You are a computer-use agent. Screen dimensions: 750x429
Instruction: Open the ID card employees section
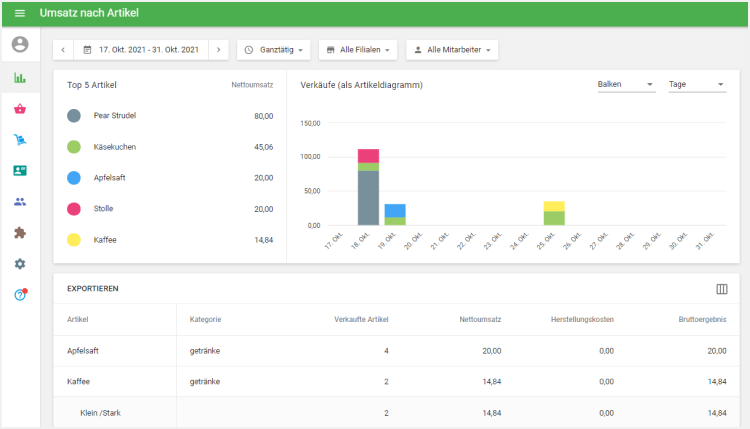(20, 171)
